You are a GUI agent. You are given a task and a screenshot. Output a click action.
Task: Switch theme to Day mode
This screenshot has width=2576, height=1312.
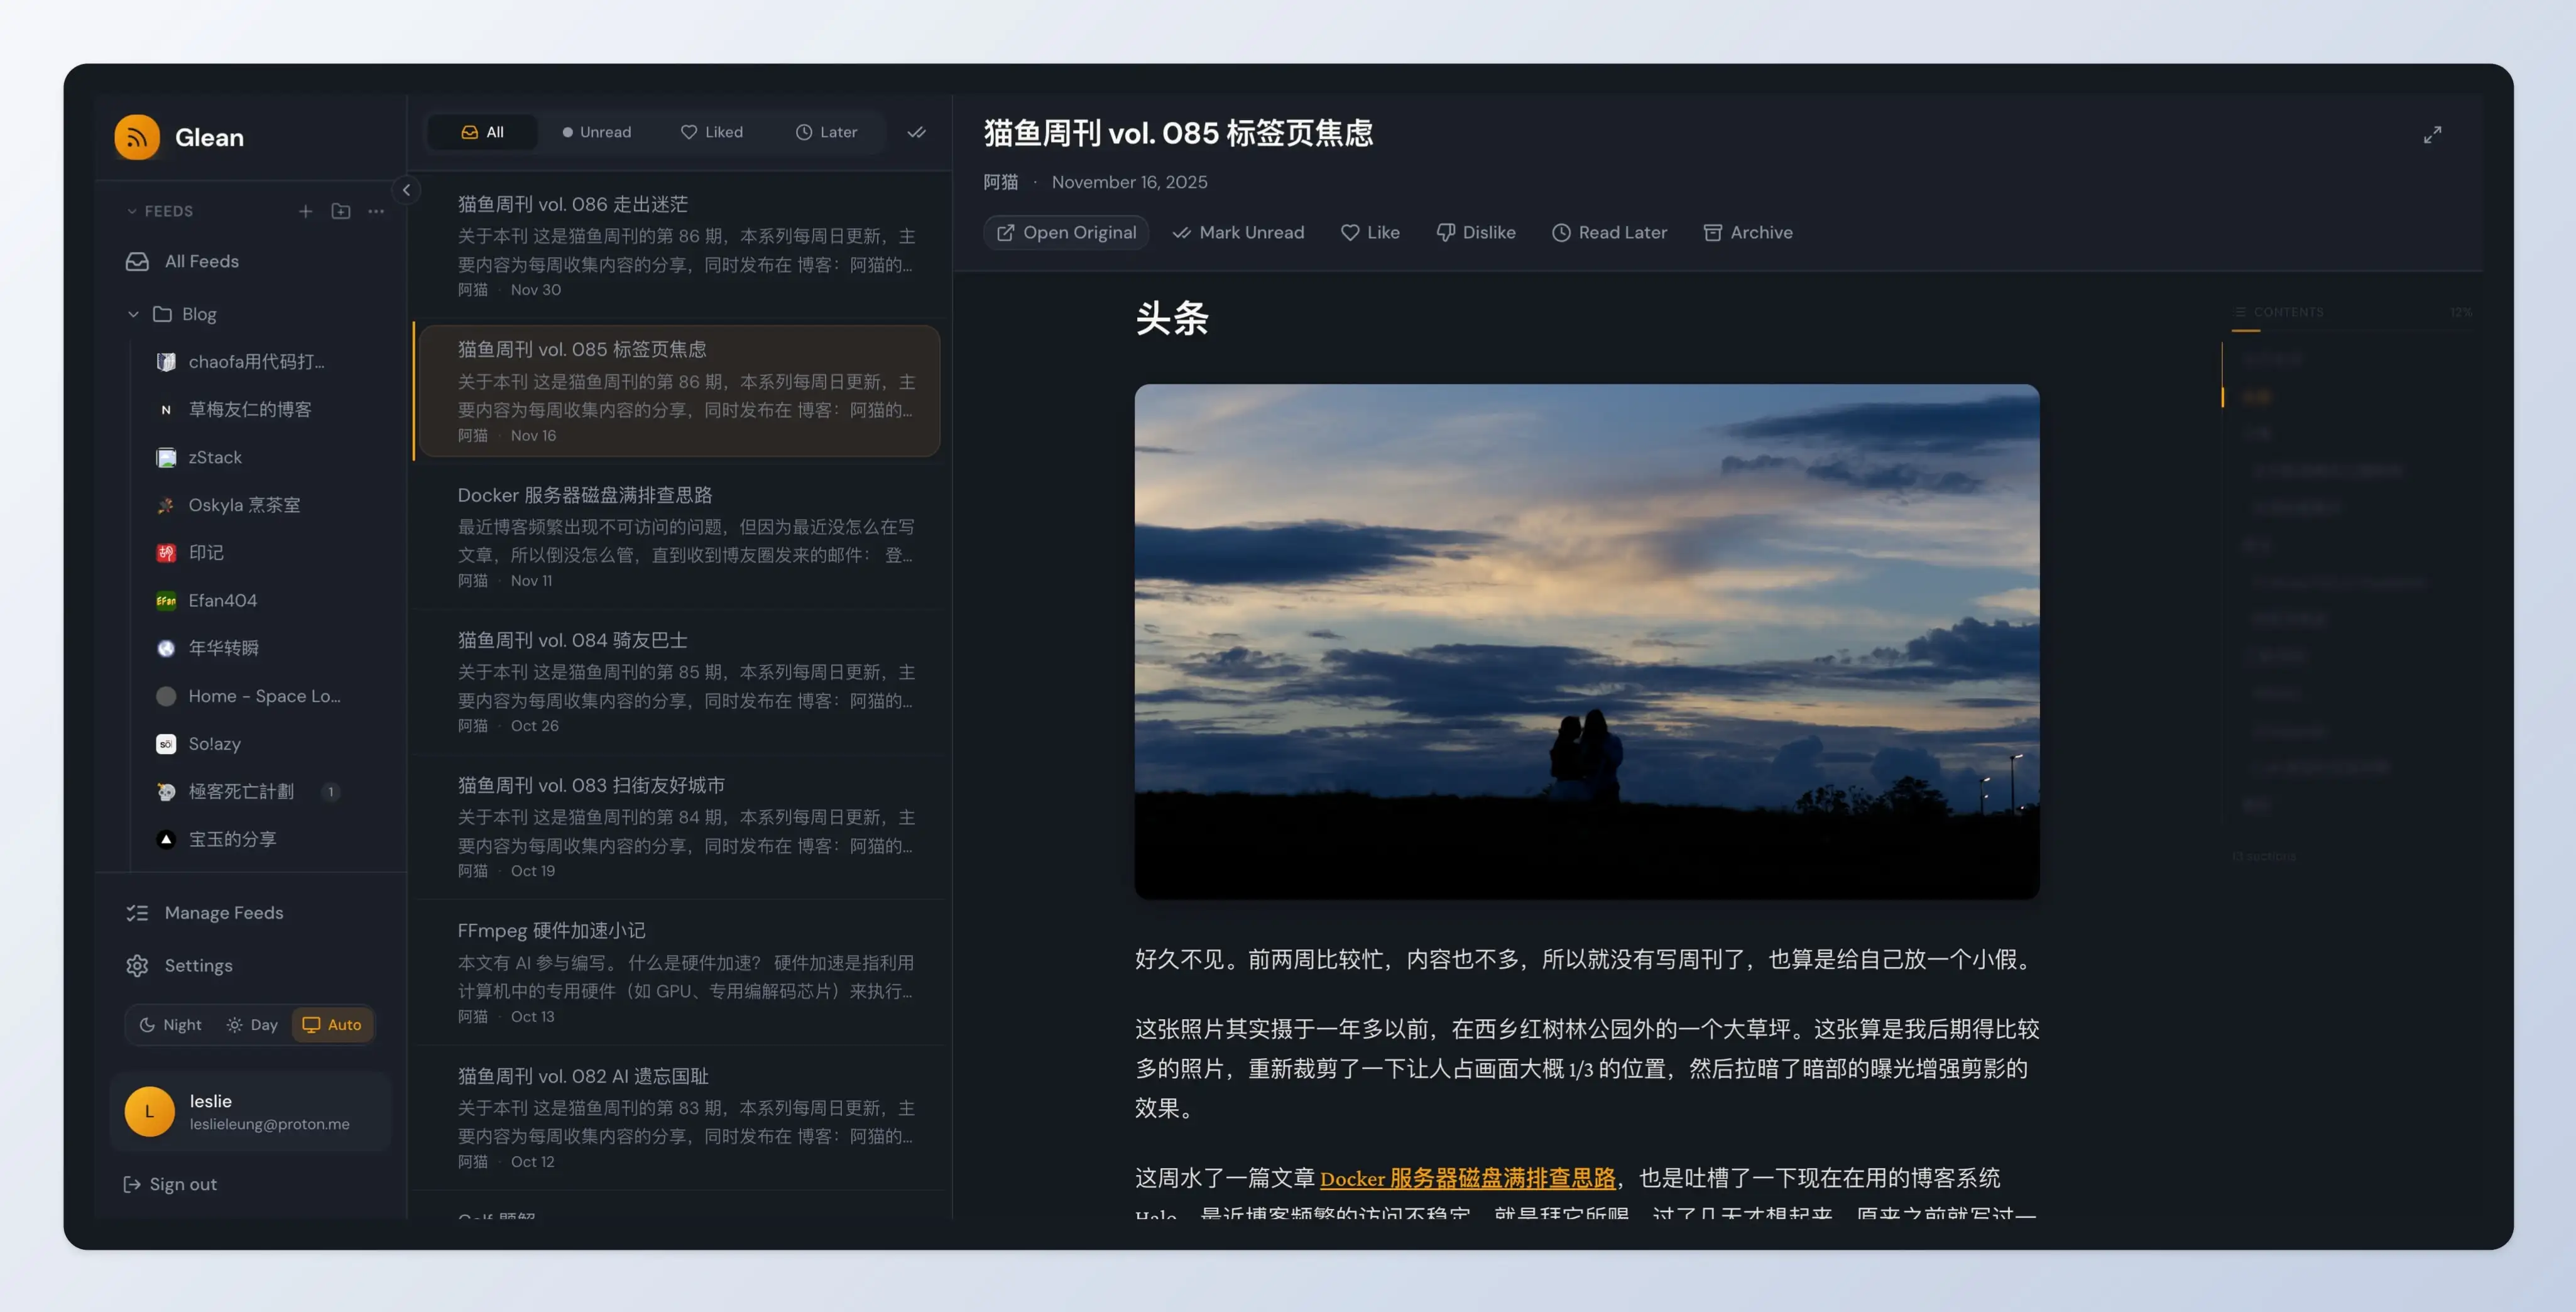251,1024
